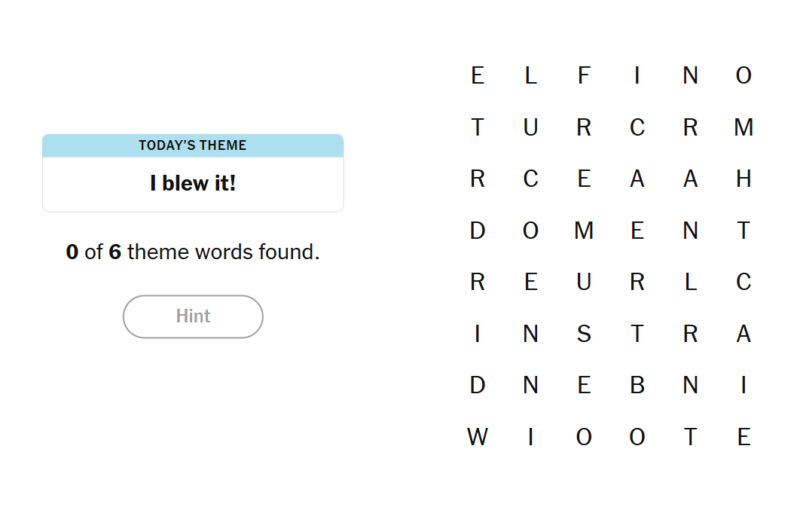Tap the O in the top-right corner

pyautogui.click(x=743, y=76)
